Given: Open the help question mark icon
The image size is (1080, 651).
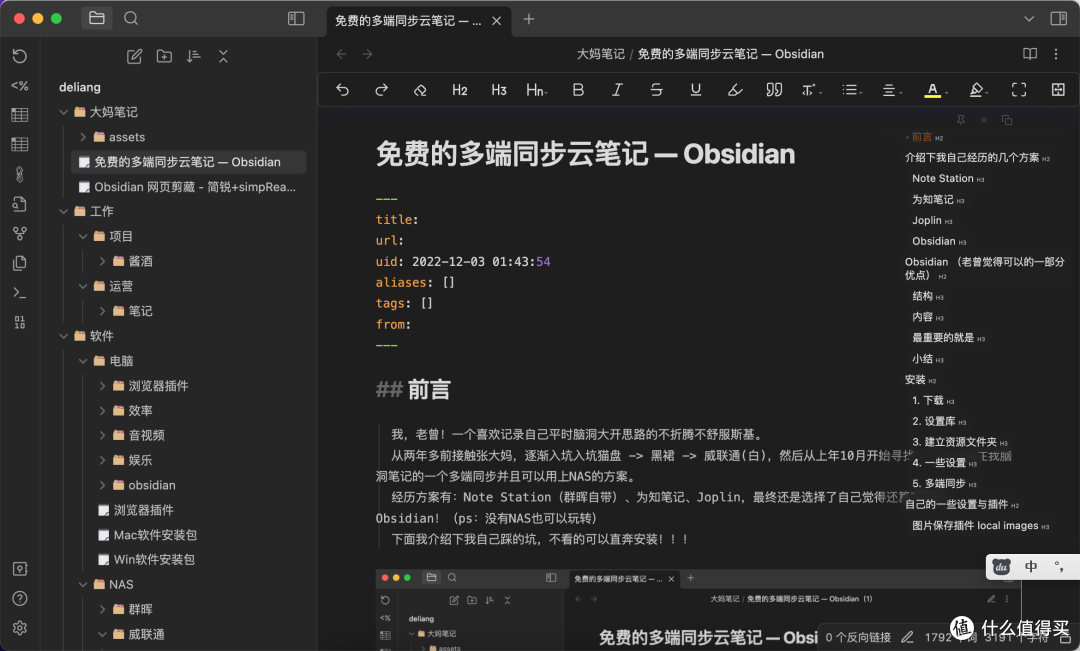Looking at the screenshot, I should 20,599.
